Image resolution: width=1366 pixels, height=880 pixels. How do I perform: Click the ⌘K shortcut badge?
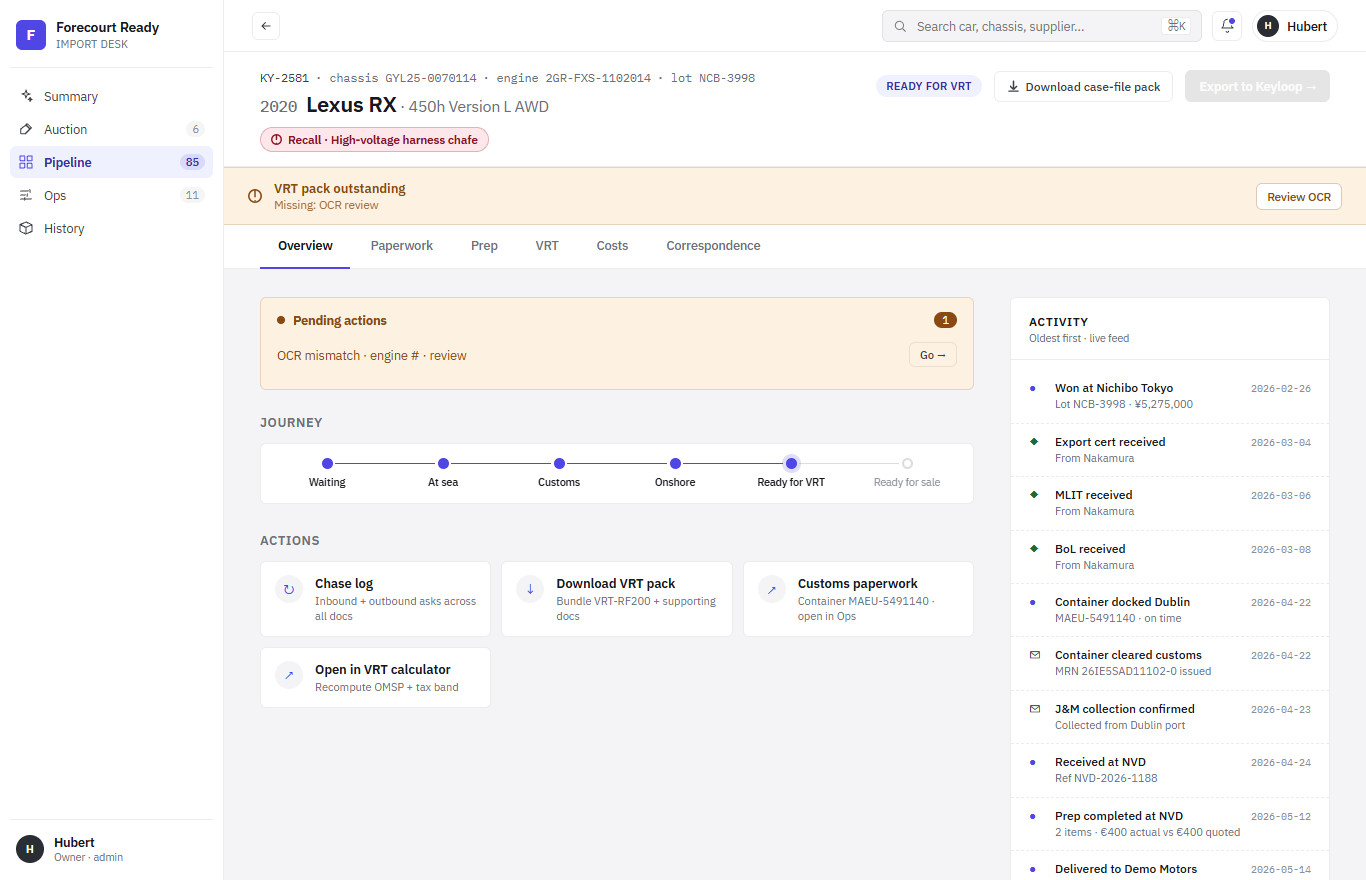coord(1176,26)
